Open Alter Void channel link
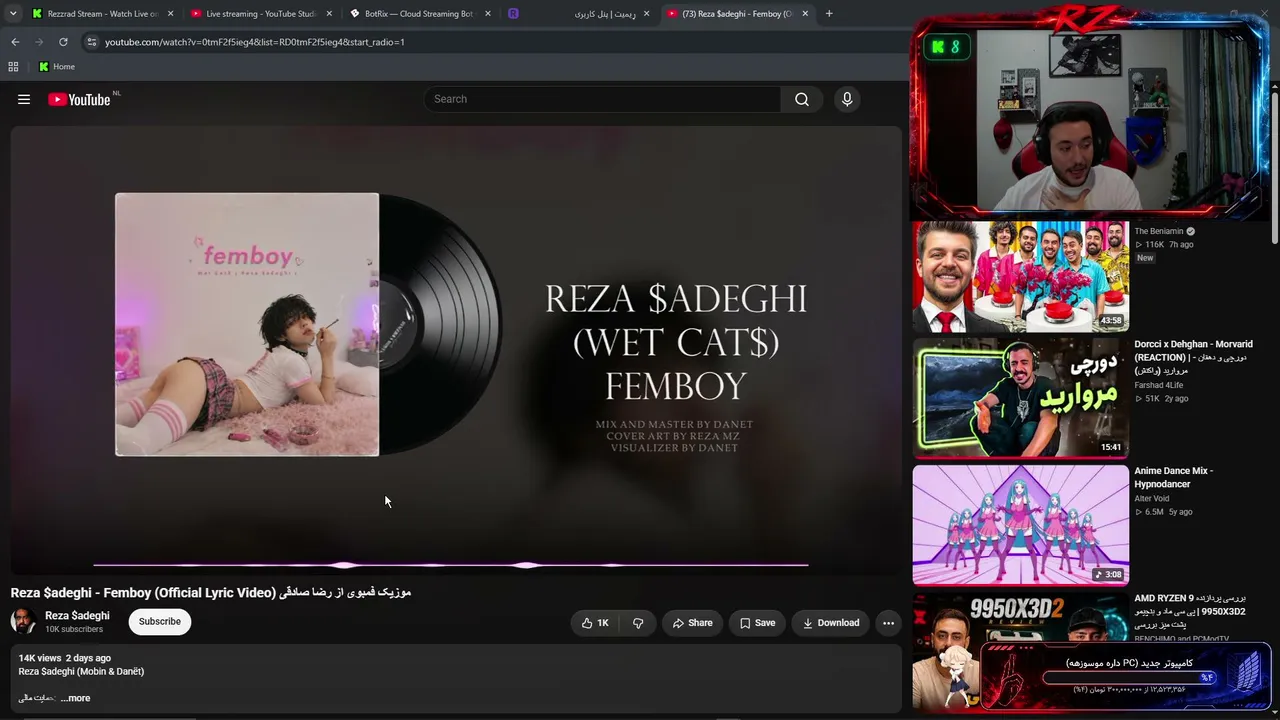 coord(1152,498)
